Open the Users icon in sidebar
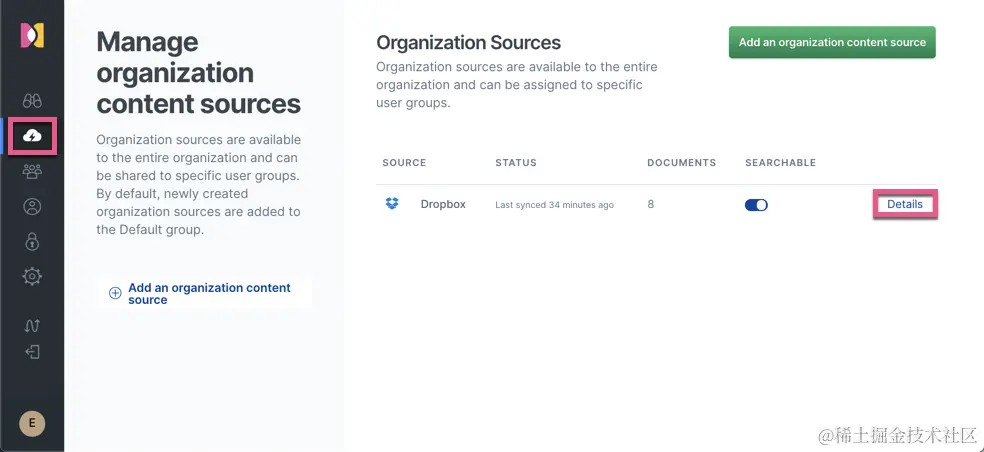This screenshot has width=984, height=452. tap(32, 207)
